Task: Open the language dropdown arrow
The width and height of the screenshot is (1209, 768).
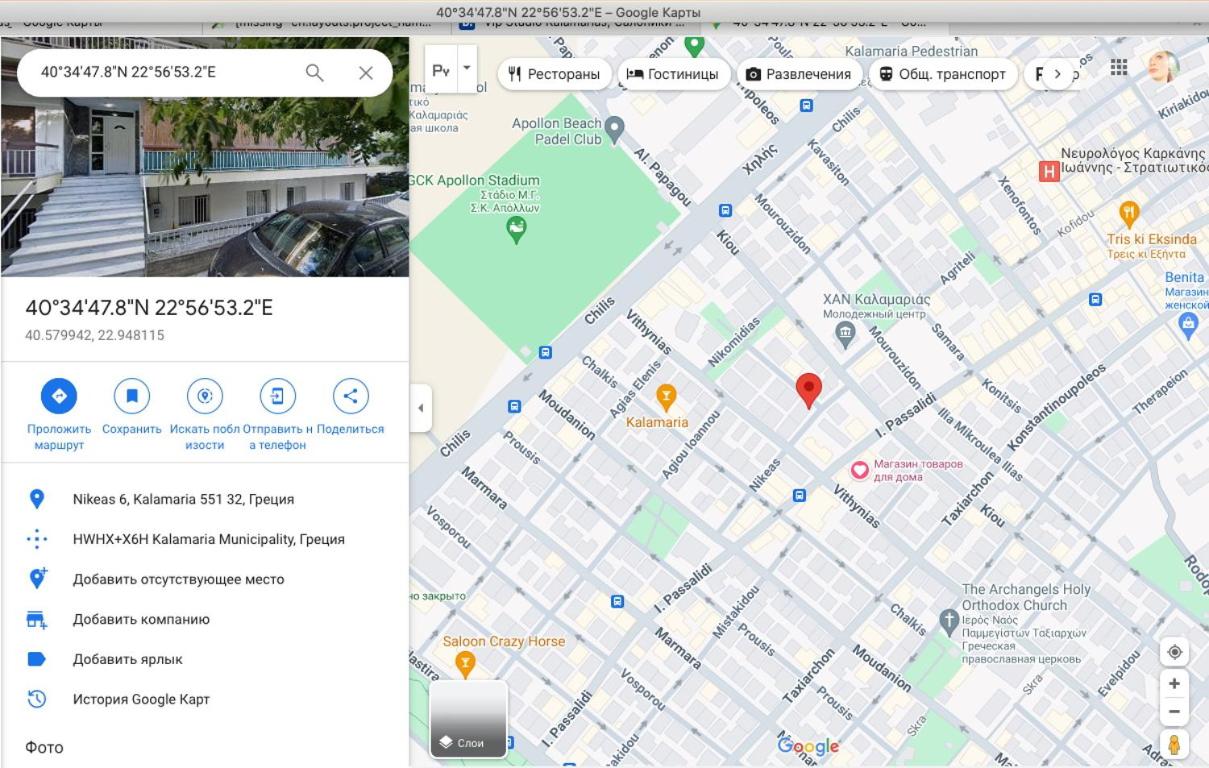Action: [465, 69]
